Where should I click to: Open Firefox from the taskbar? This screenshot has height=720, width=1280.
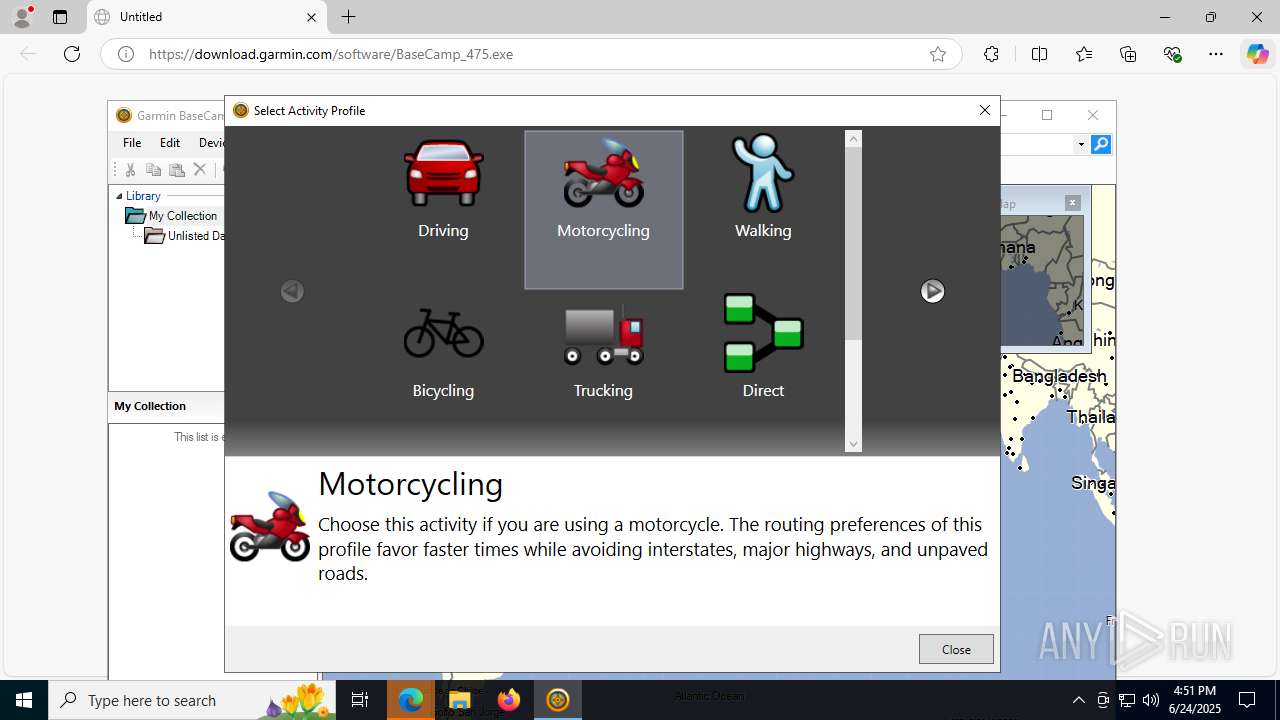point(508,700)
